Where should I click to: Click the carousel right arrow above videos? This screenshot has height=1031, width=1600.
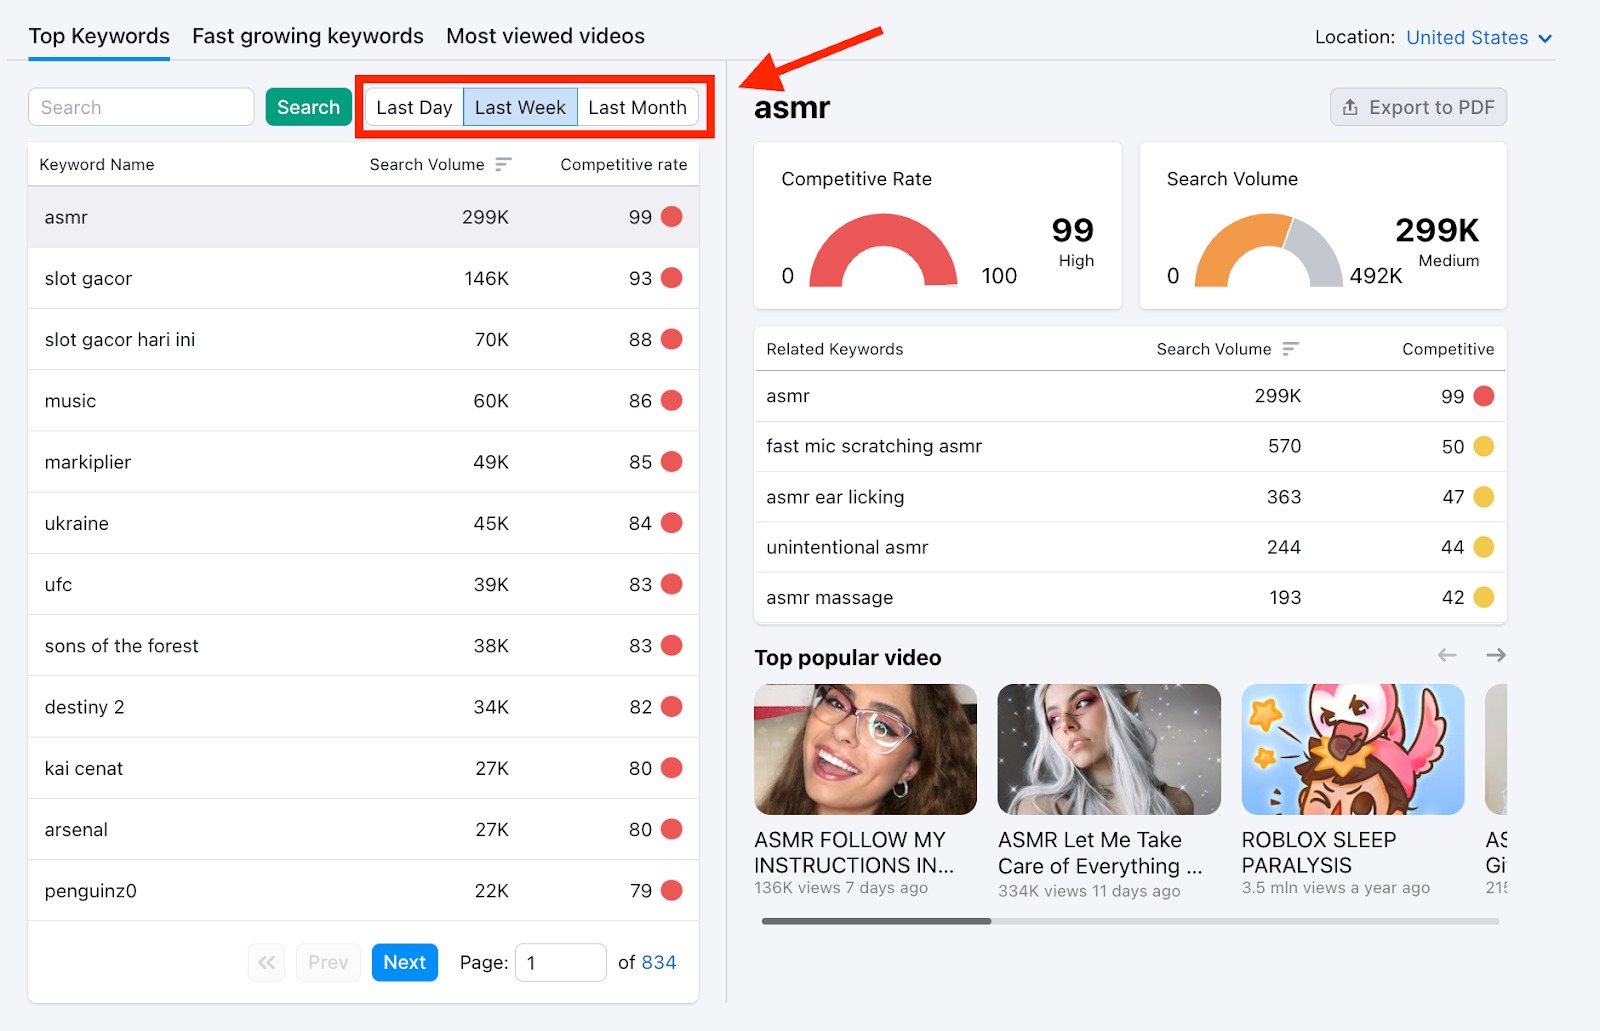[1495, 655]
